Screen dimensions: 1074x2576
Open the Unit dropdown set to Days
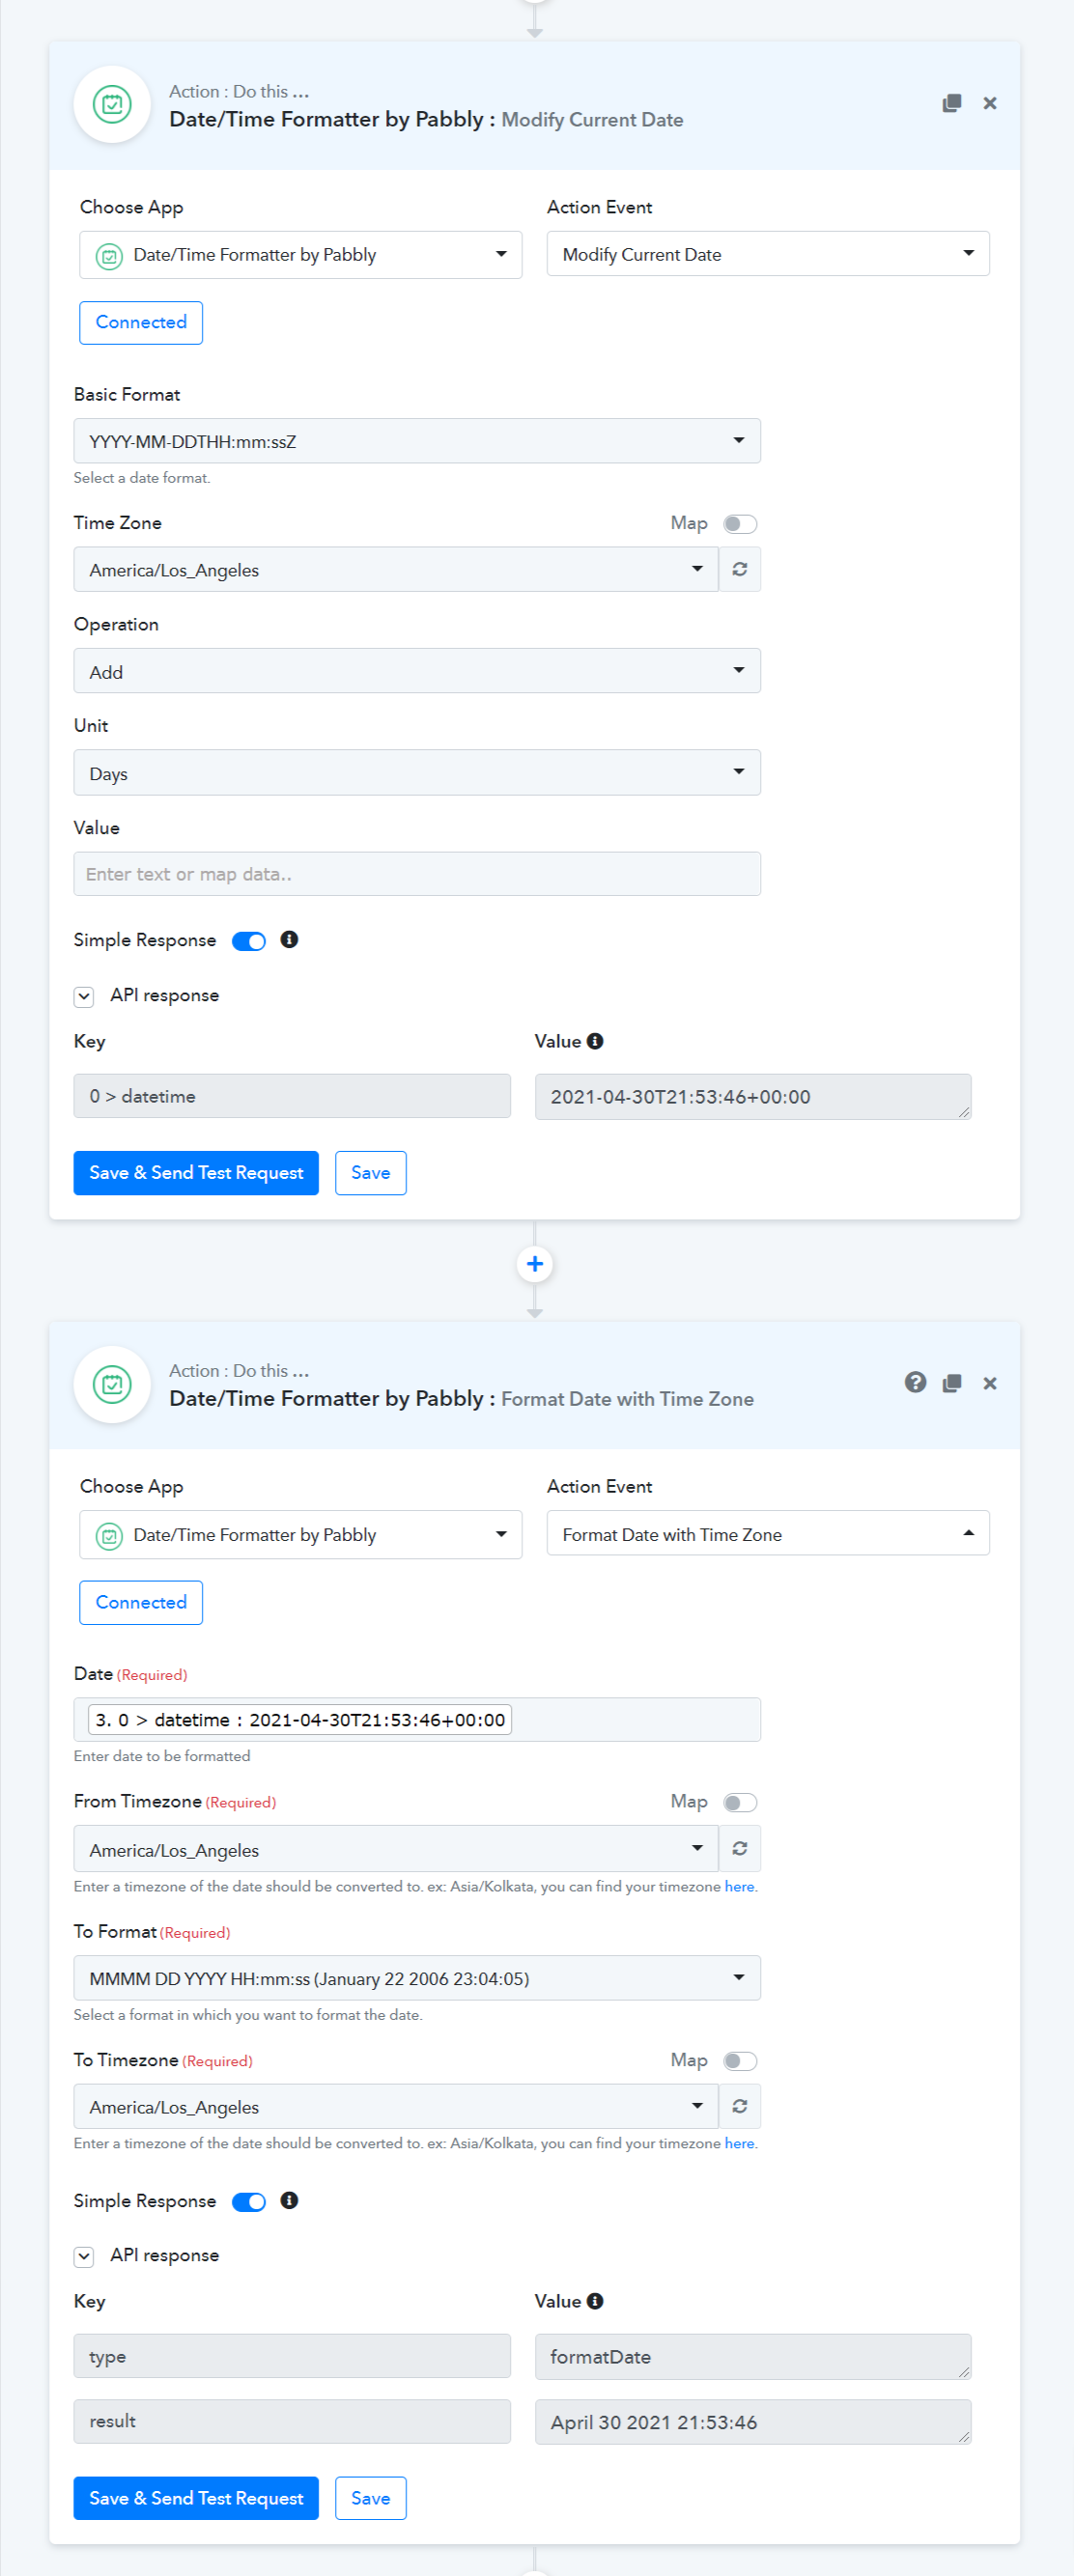point(417,773)
